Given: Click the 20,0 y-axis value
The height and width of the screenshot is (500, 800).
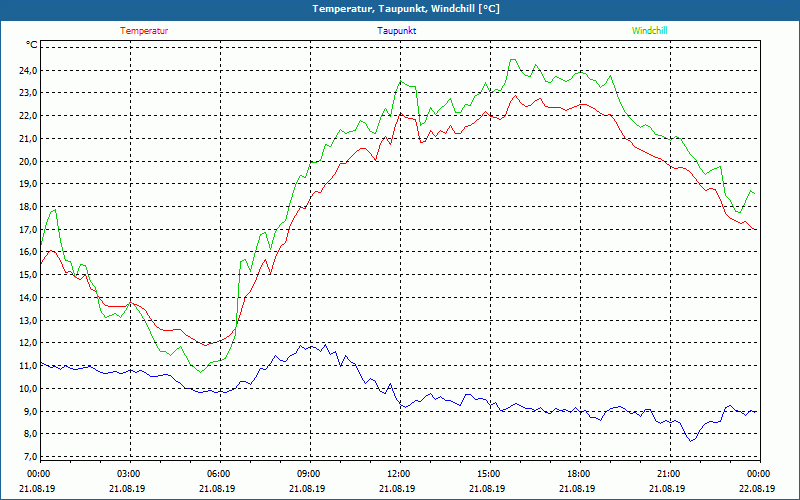Looking at the screenshot, I should coord(29,161).
